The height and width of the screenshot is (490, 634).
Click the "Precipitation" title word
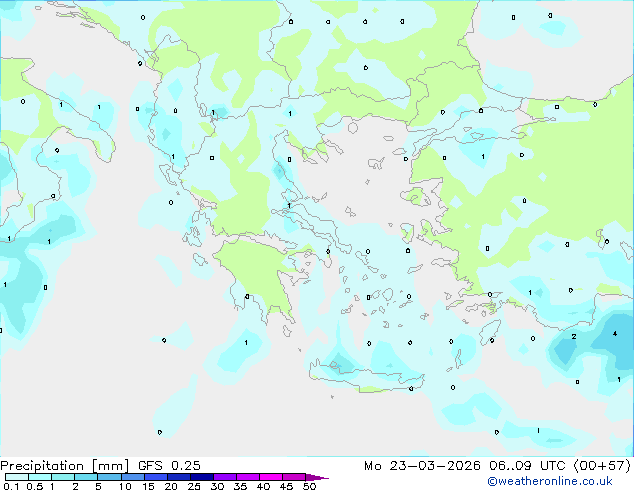point(42,466)
